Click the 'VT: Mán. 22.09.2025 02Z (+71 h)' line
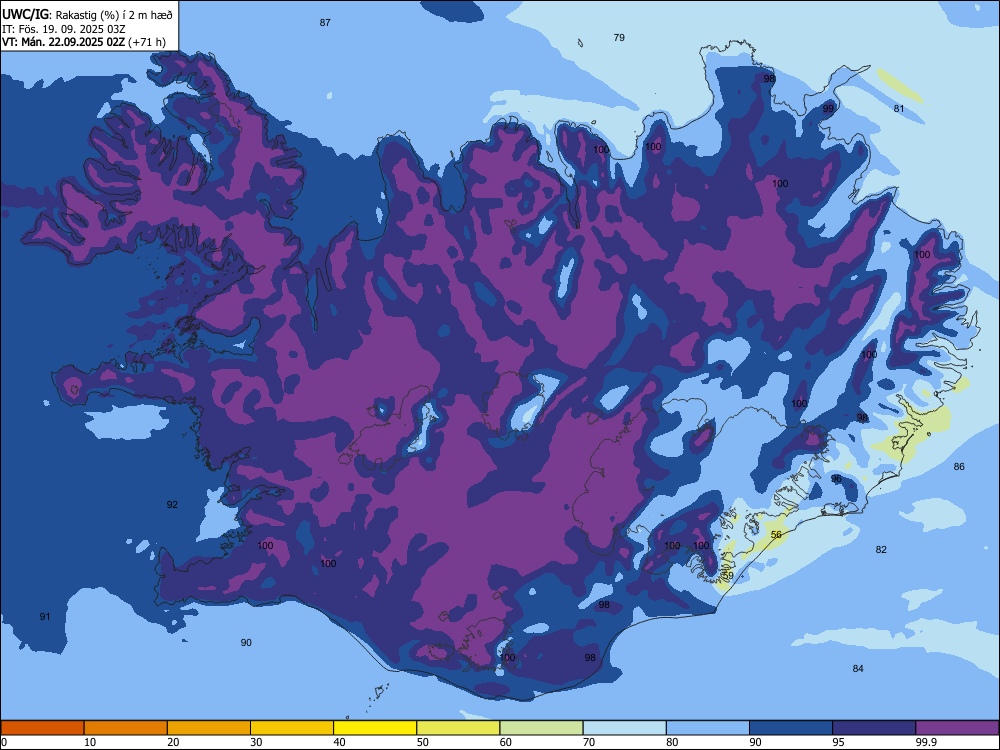This screenshot has width=1000, height=750. (84, 42)
